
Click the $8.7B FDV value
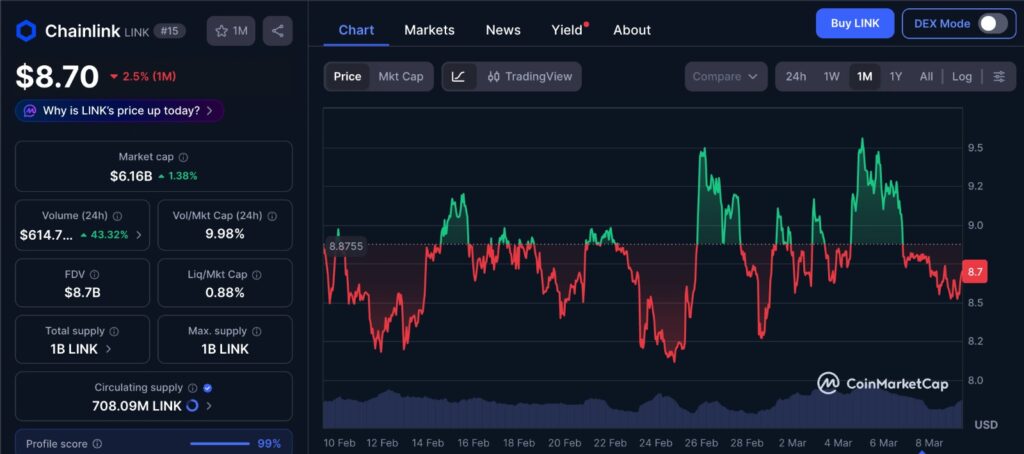pos(82,292)
